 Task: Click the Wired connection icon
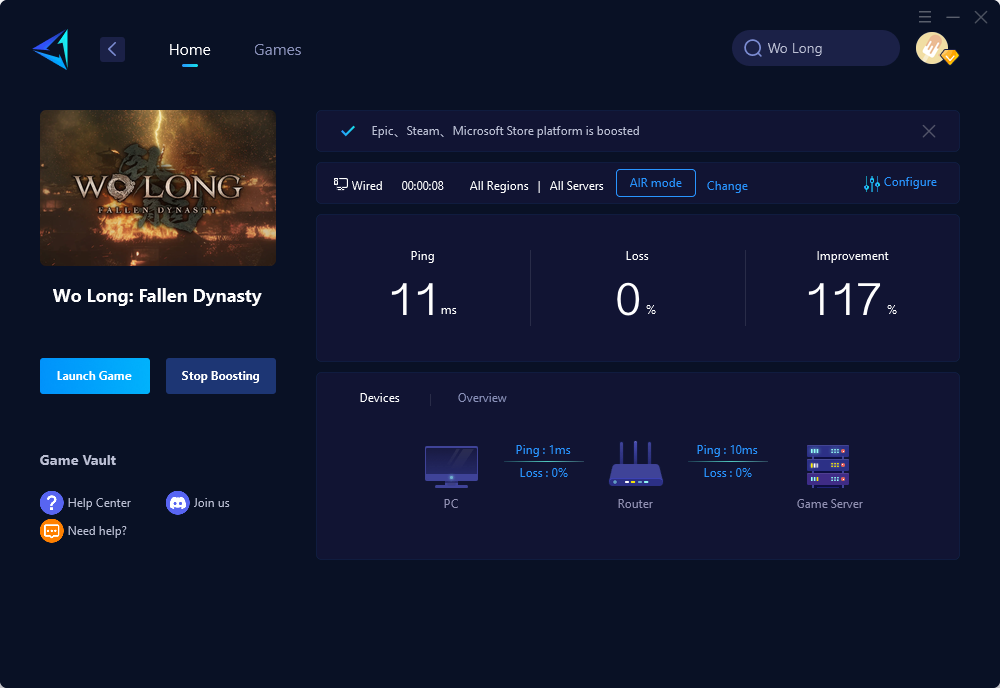pyautogui.click(x=341, y=184)
